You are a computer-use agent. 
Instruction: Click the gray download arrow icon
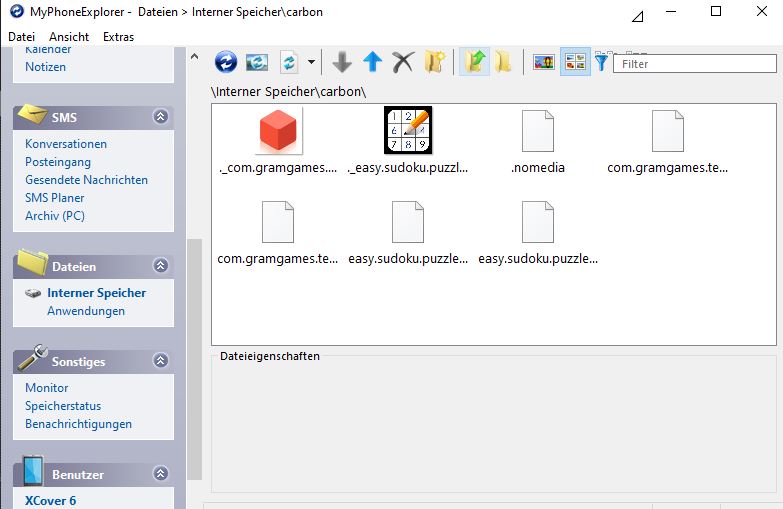342,62
